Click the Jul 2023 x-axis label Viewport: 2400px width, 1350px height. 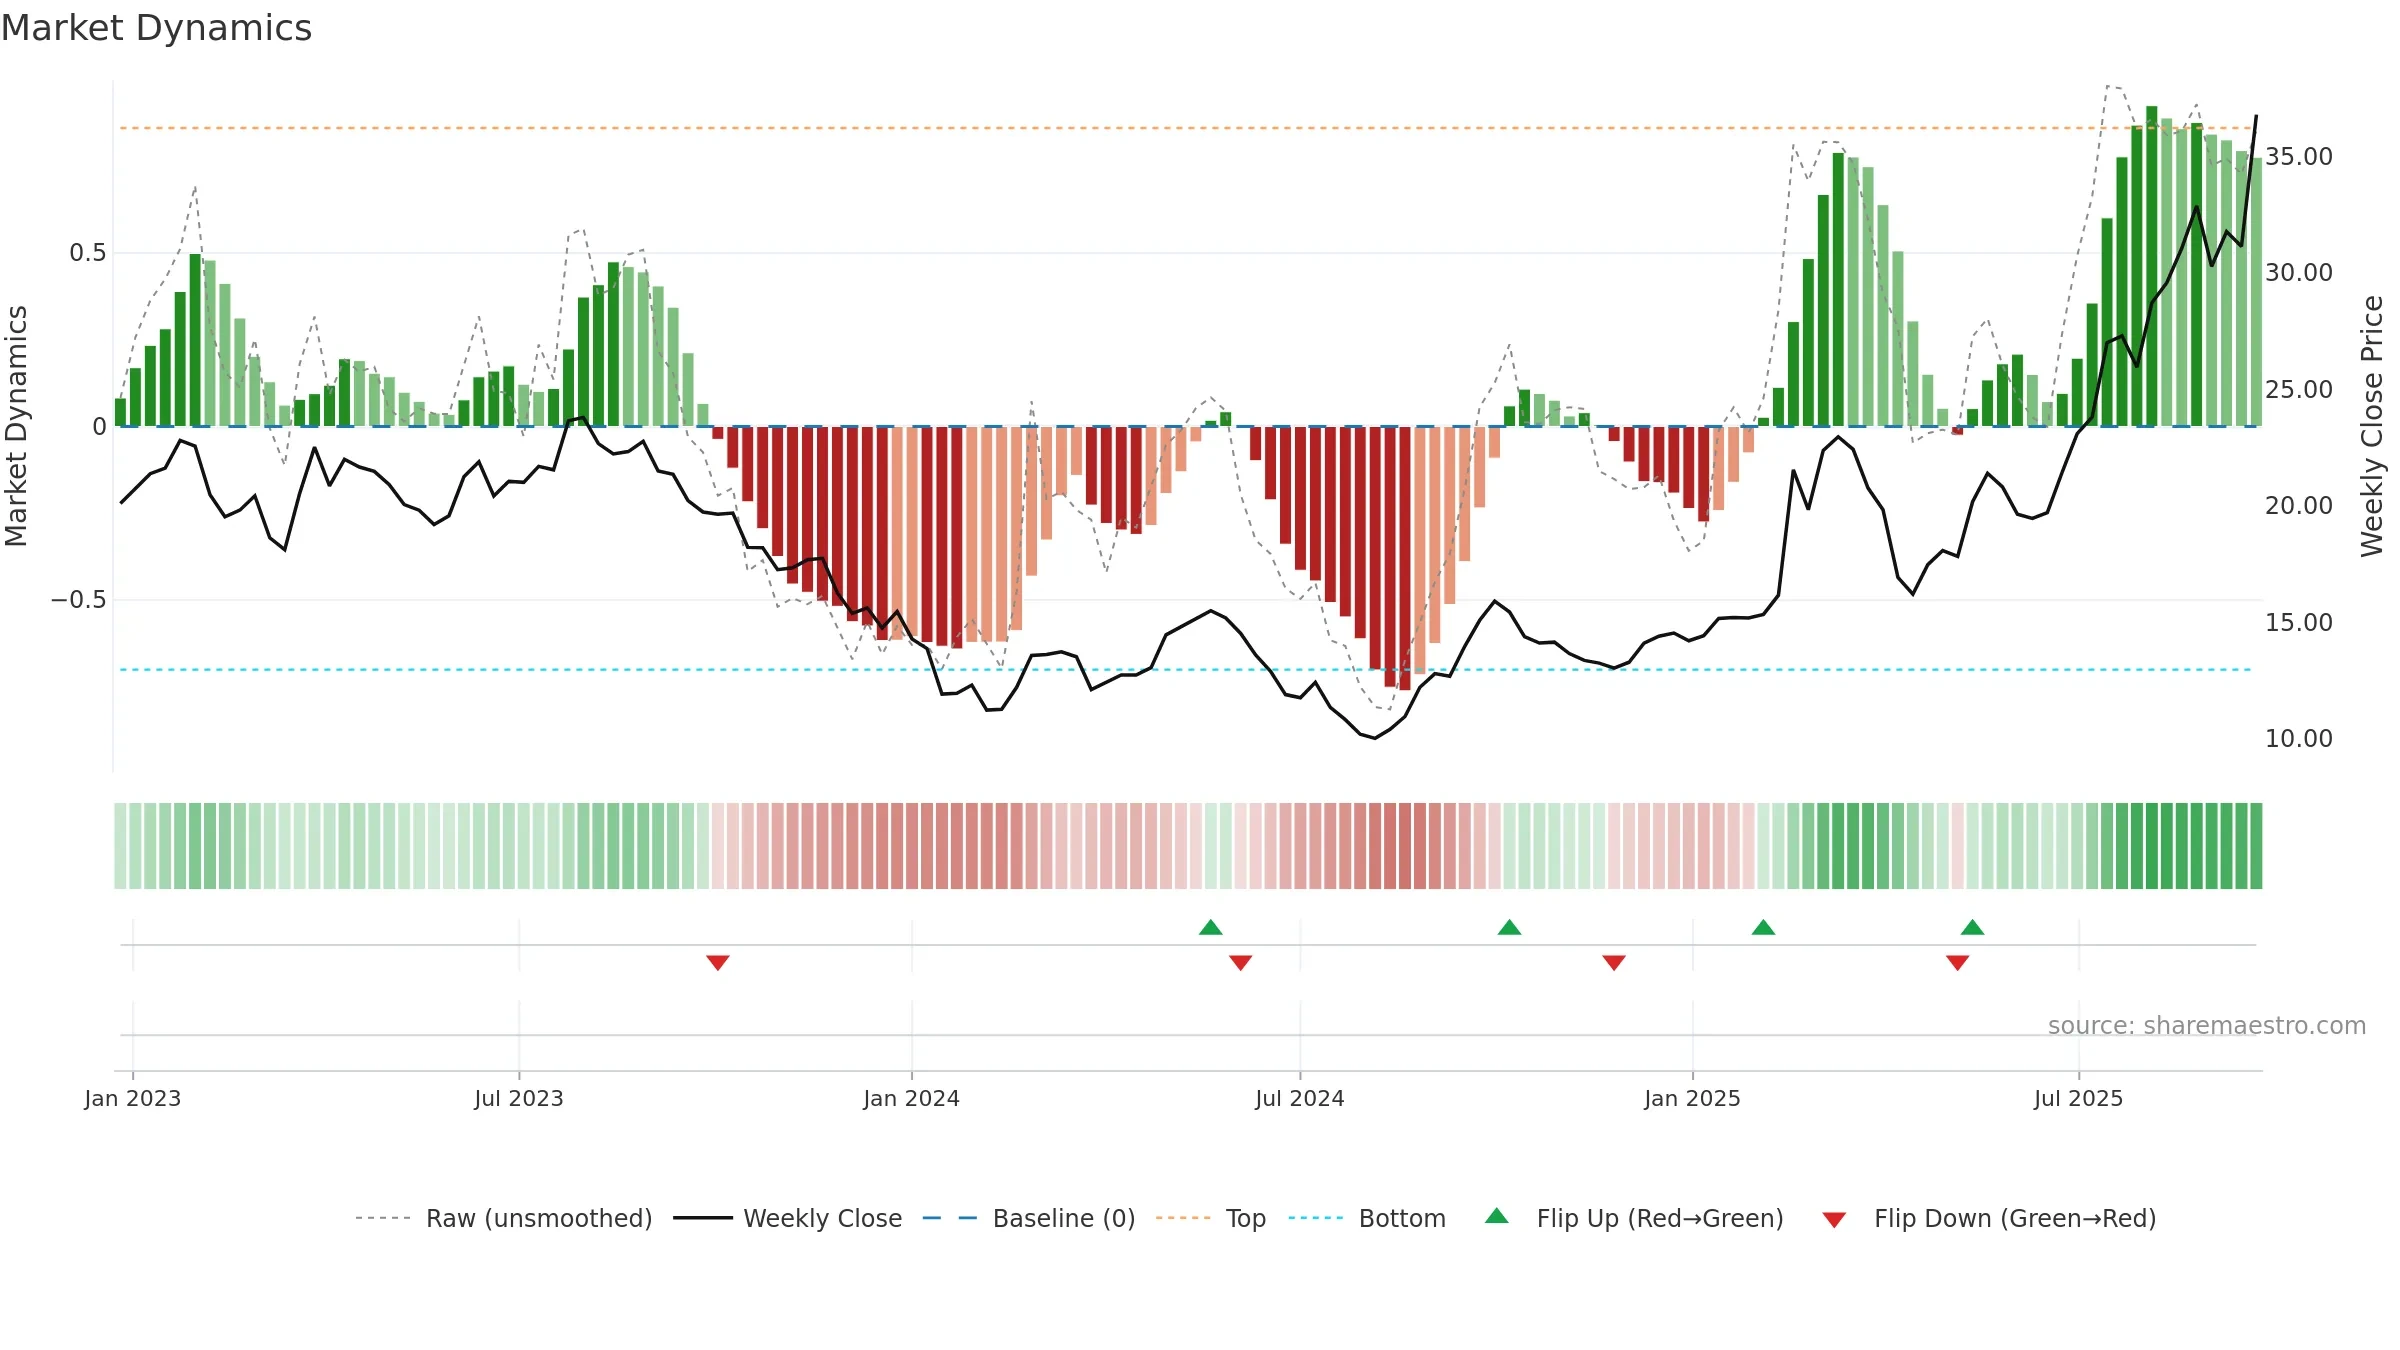(x=519, y=1098)
